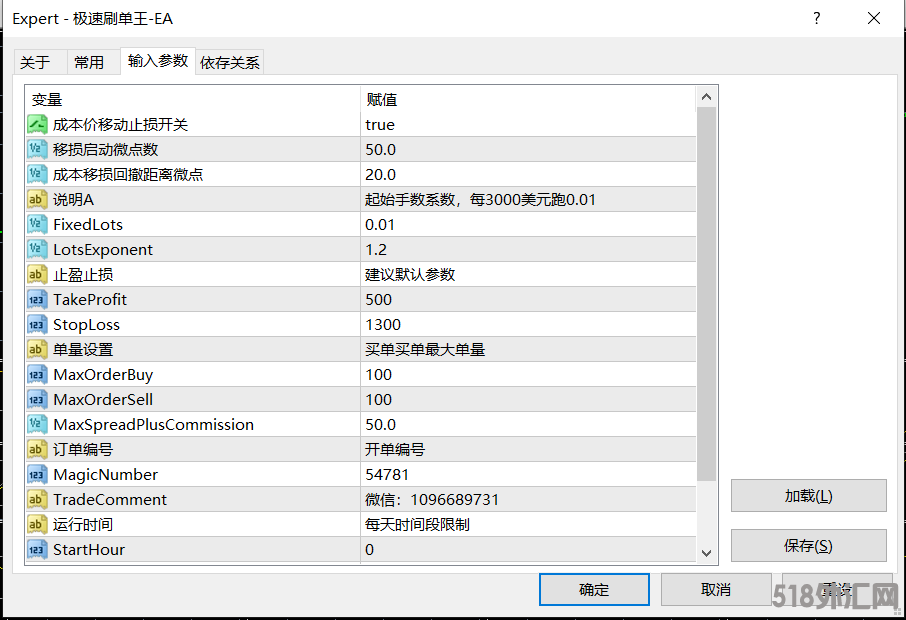Switch to the 常用 tab
Screen dimensions: 906x620
pos(91,61)
